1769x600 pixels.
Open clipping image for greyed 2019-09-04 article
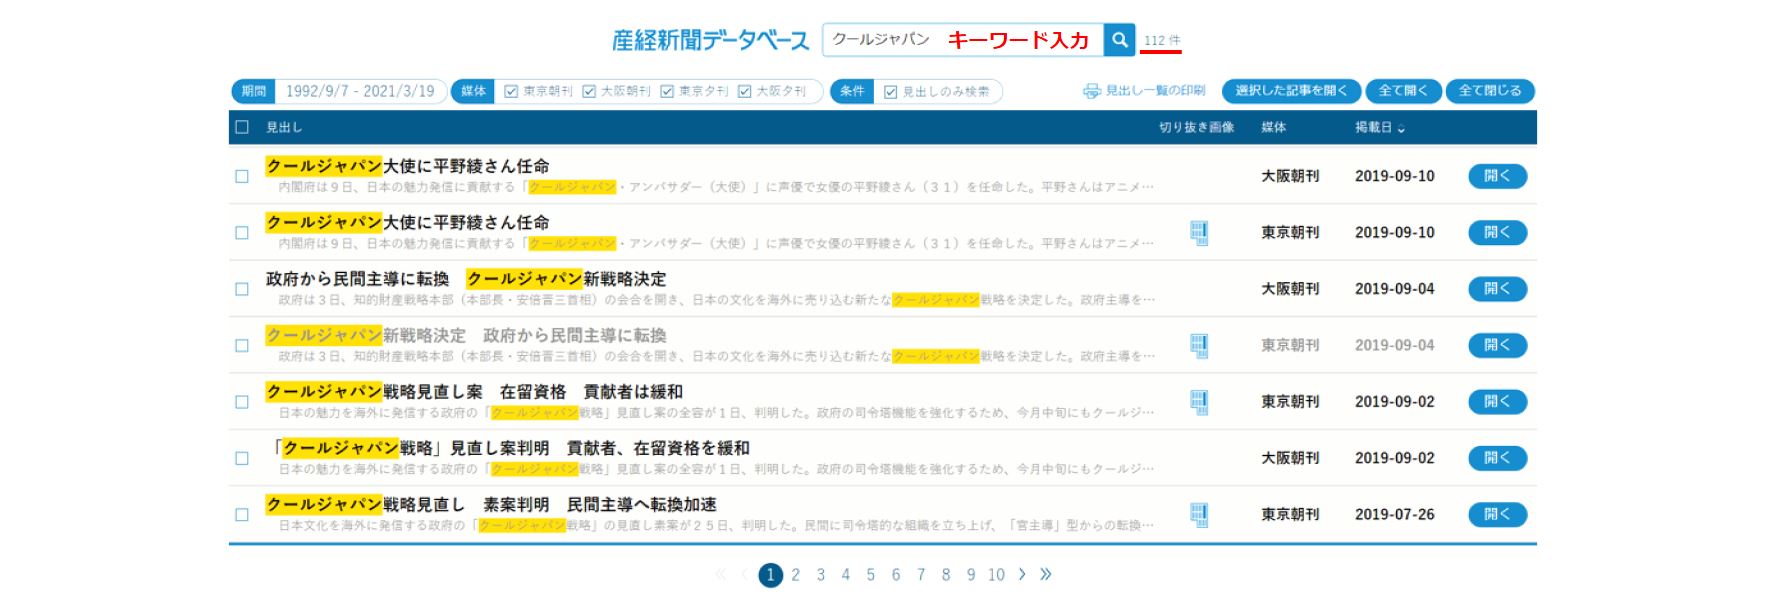[x=1199, y=346]
